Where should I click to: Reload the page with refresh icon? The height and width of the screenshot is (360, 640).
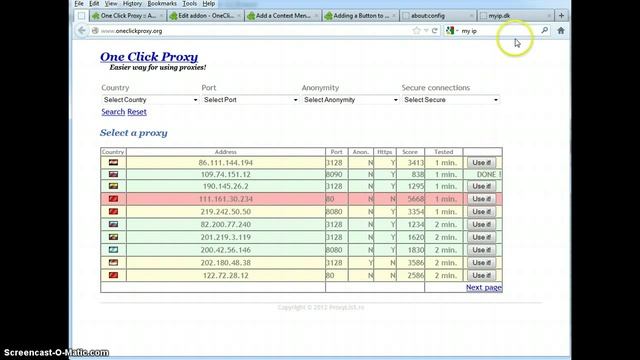click(435, 31)
